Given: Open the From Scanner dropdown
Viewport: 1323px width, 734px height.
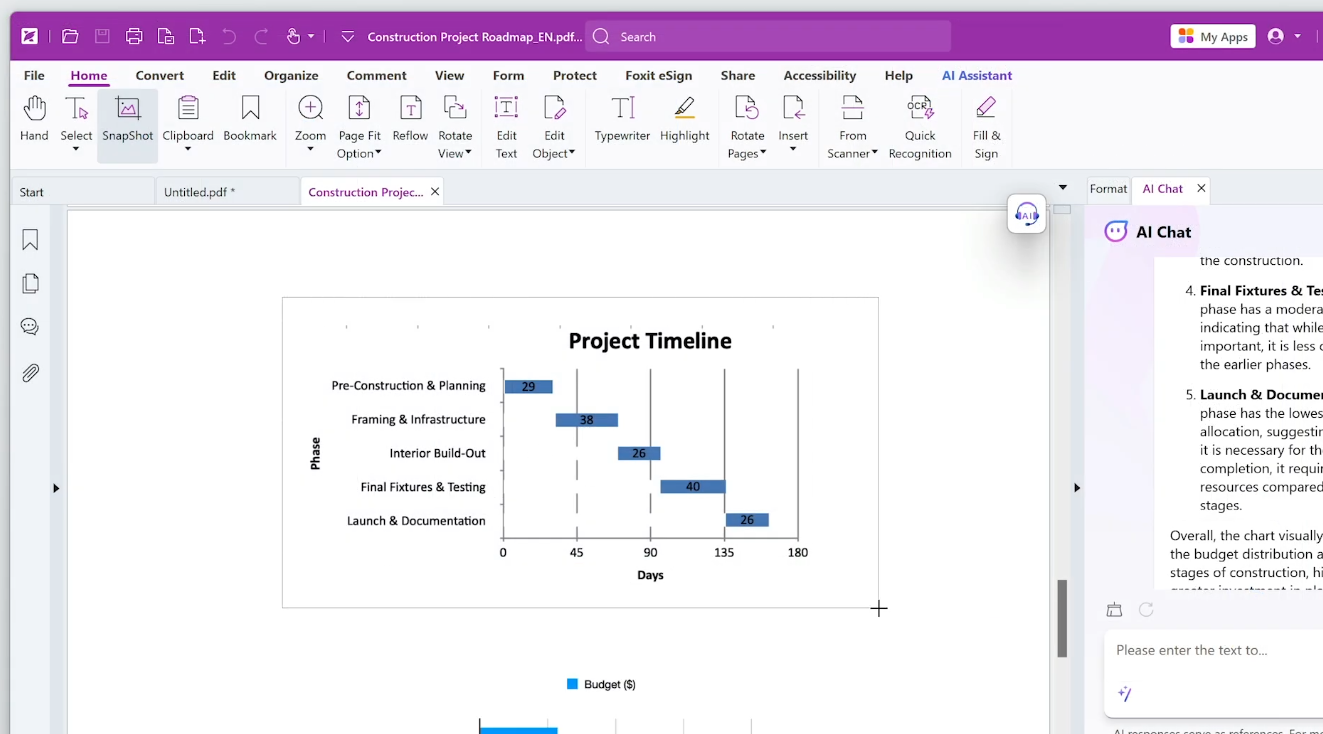Looking at the screenshot, I should pyautogui.click(x=853, y=127).
